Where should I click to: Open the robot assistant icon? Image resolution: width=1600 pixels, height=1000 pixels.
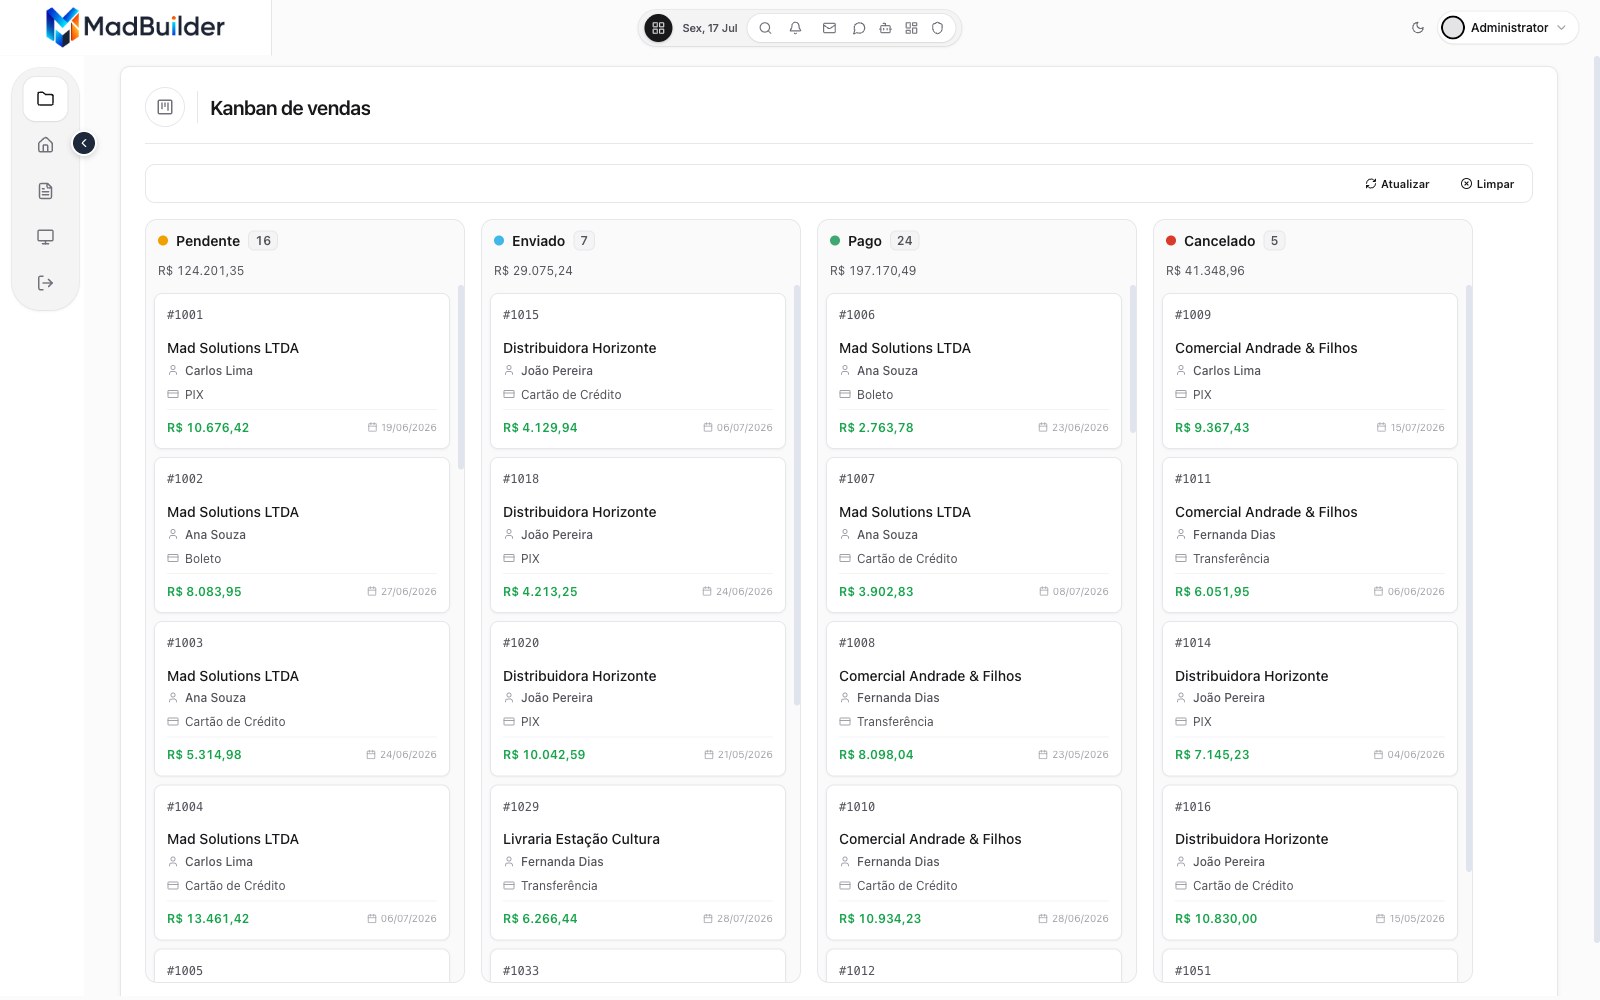coord(885,28)
